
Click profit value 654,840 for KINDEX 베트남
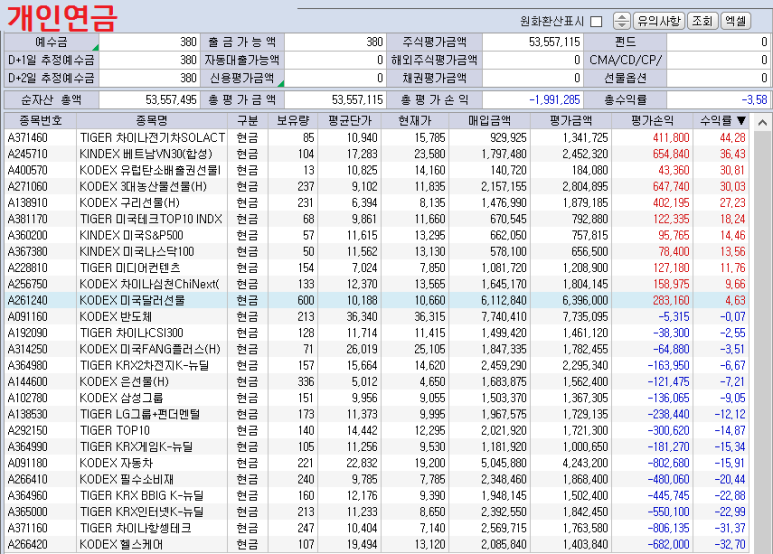[x=670, y=154]
